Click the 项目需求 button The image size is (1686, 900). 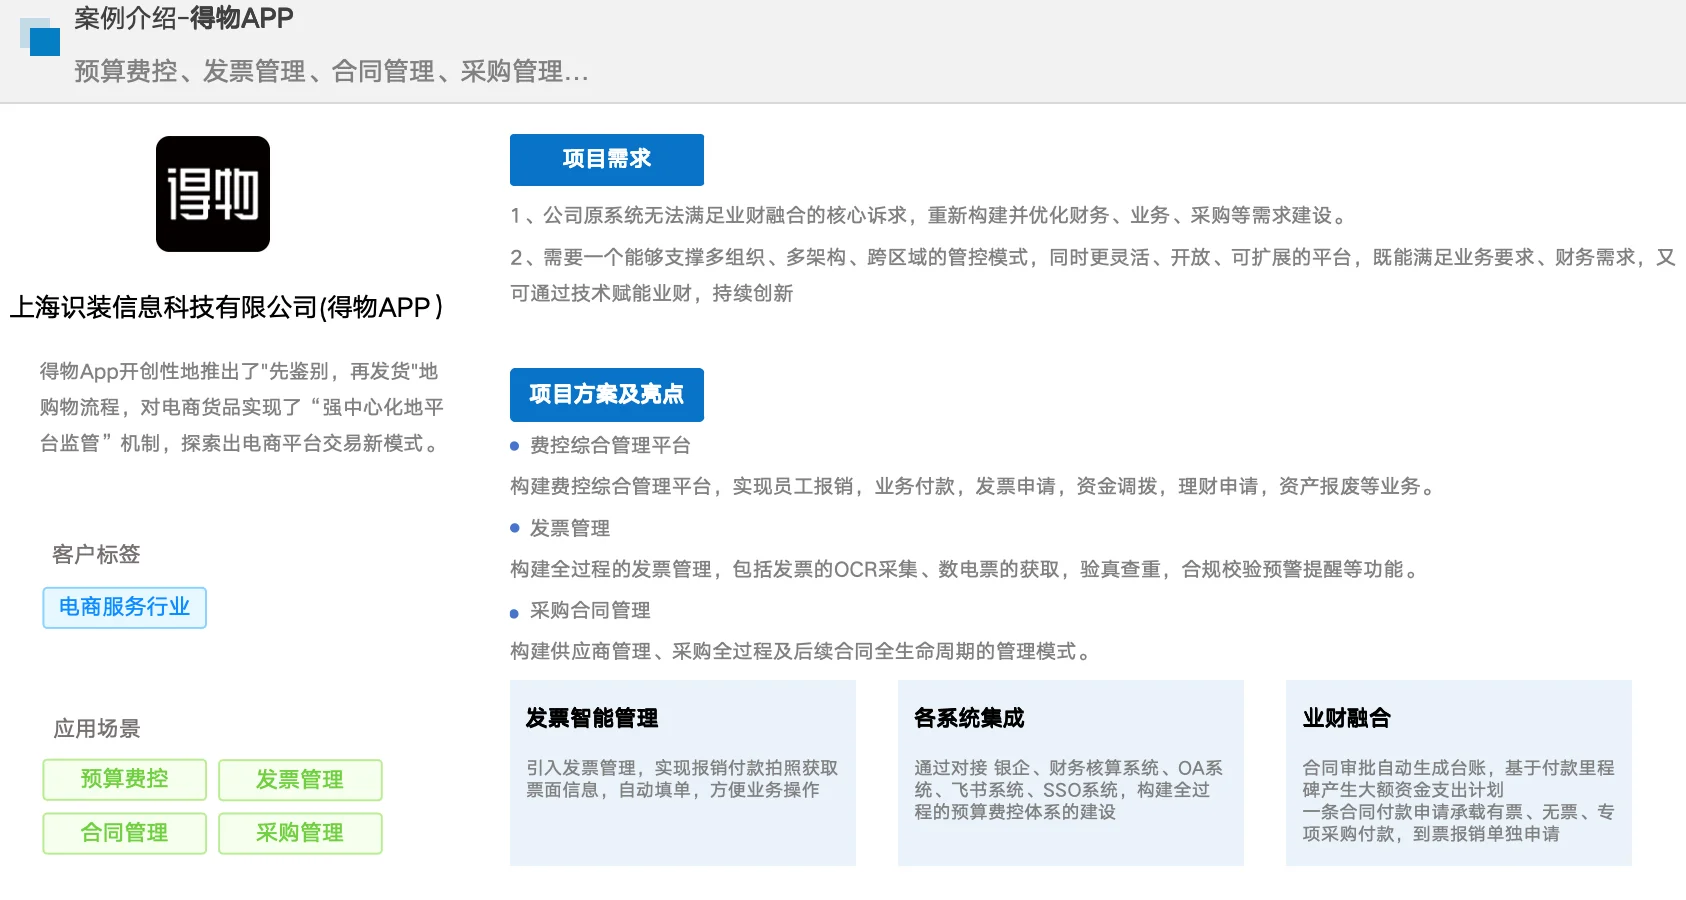pos(607,160)
